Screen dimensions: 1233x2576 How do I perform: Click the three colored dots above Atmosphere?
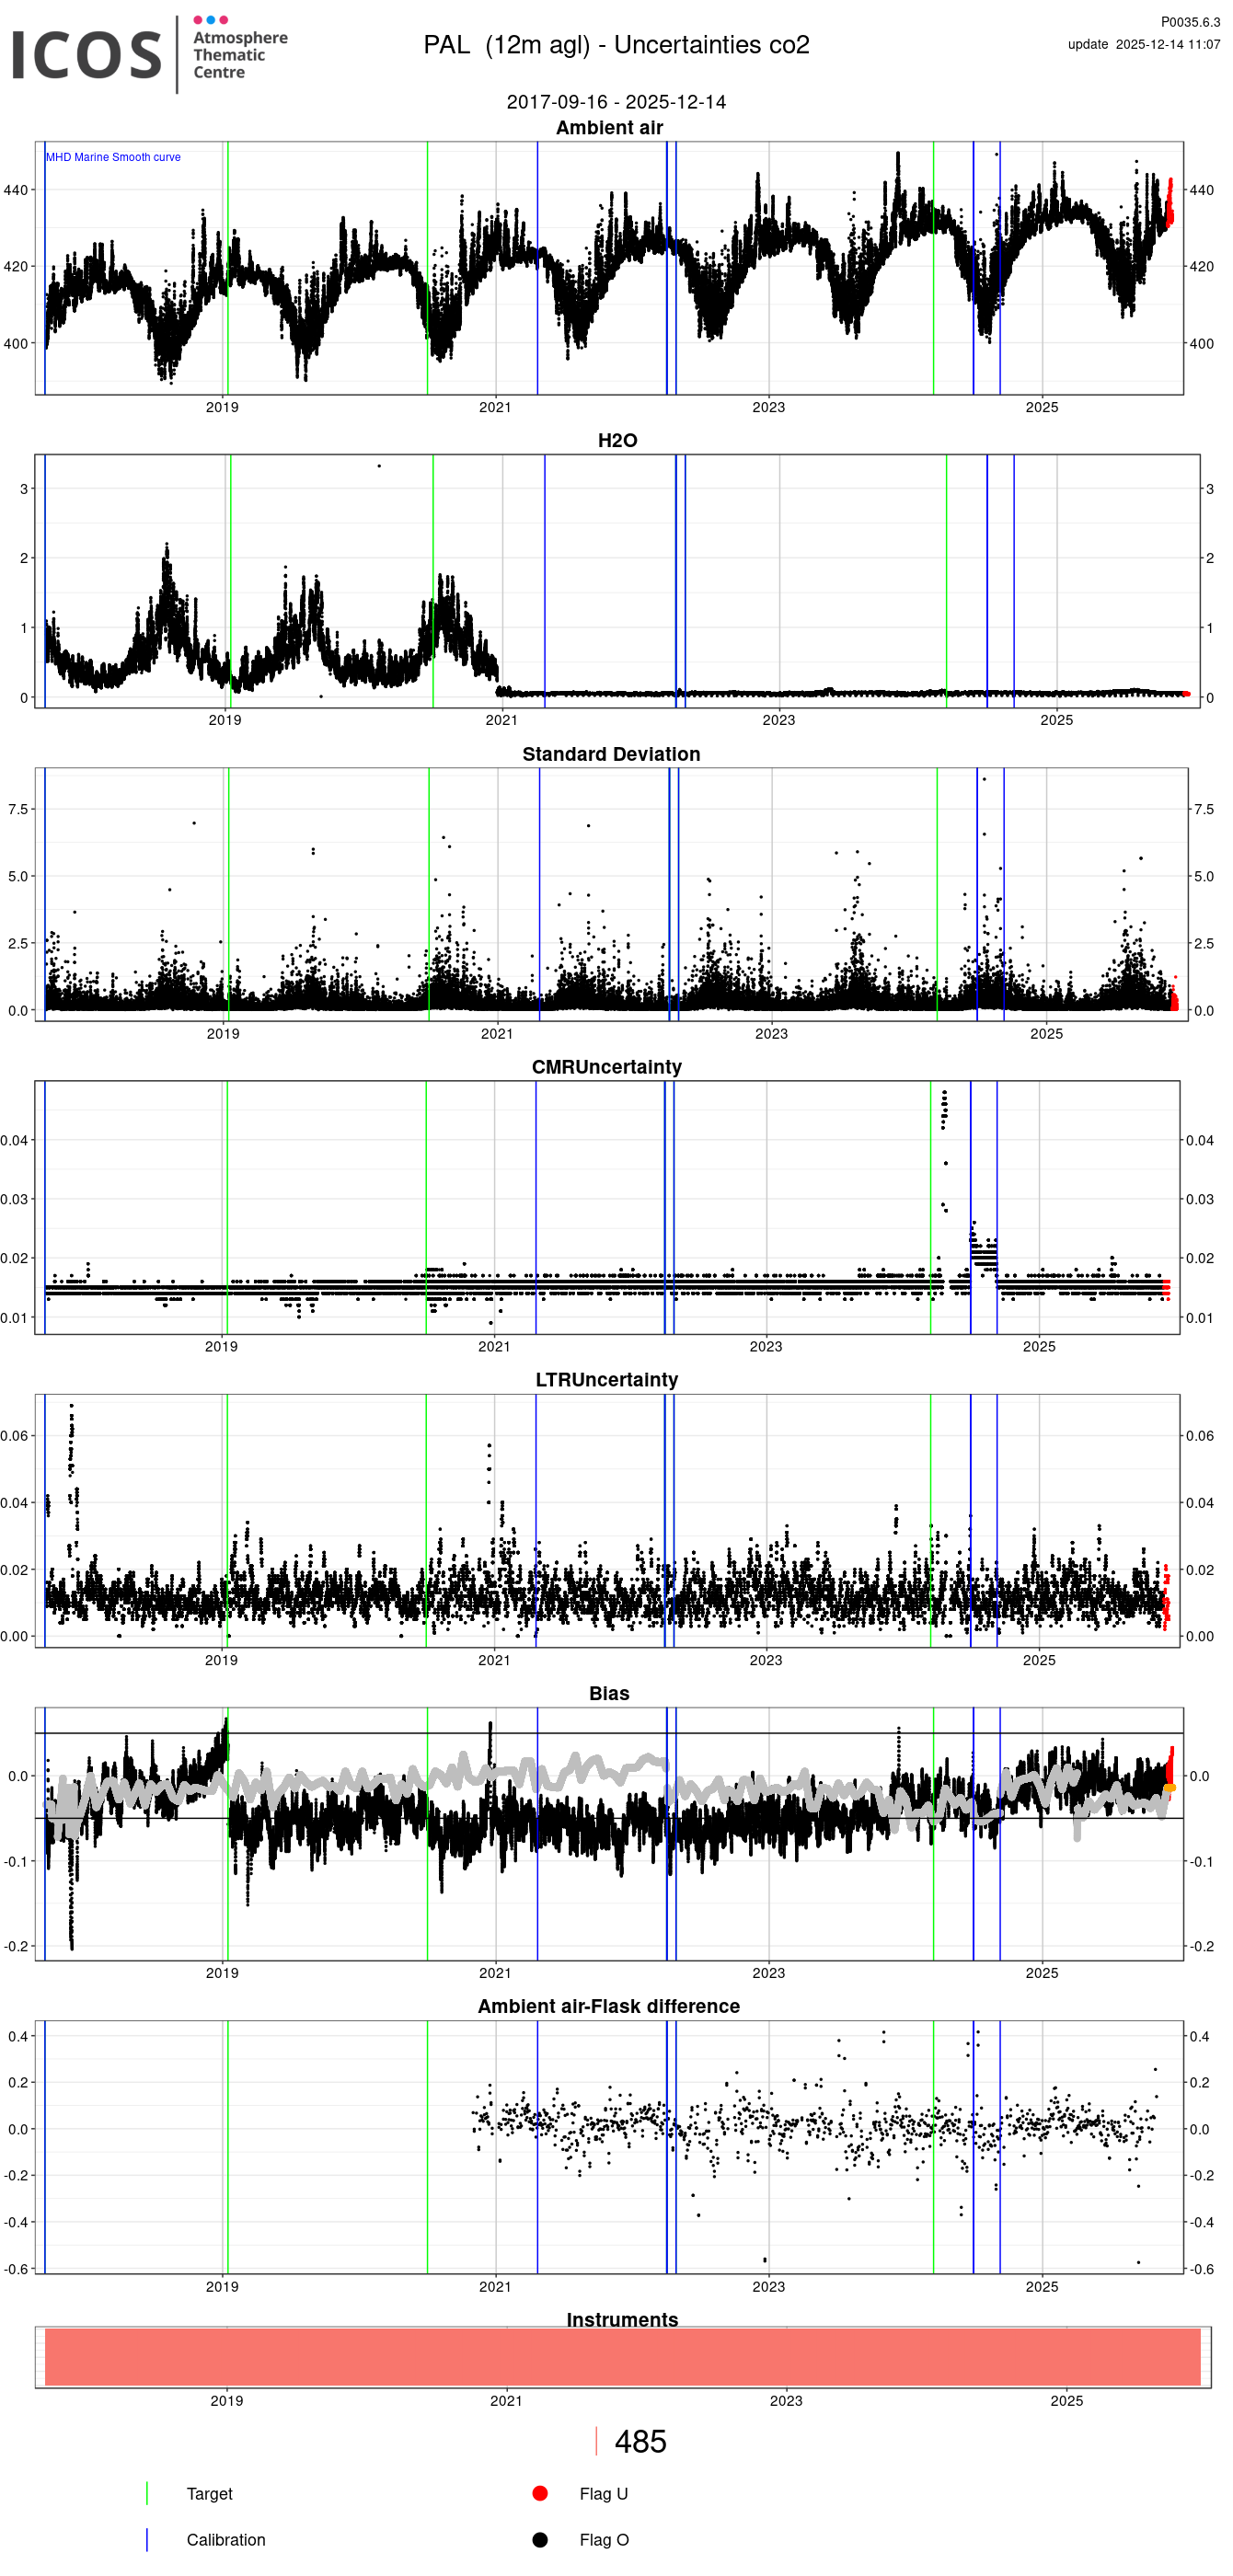coord(210,20)
